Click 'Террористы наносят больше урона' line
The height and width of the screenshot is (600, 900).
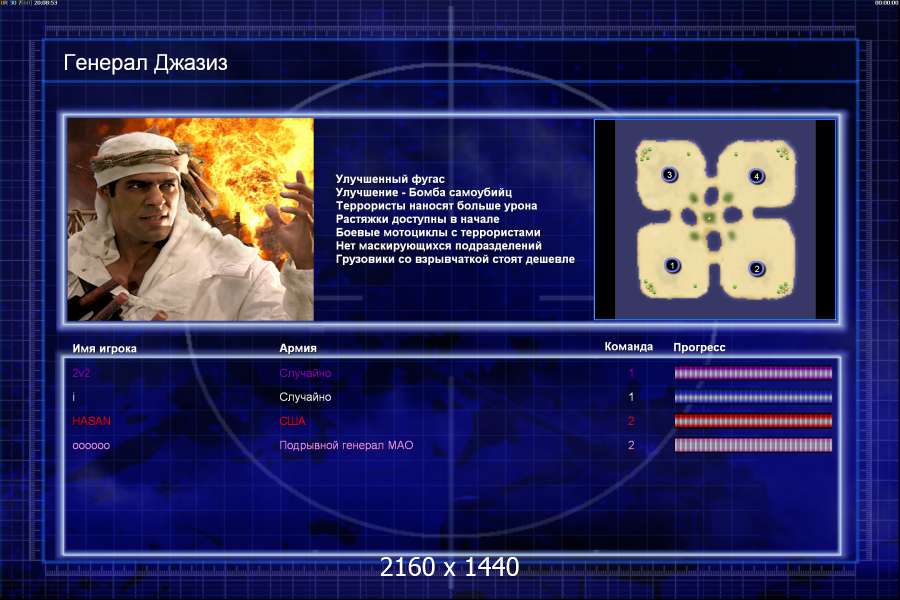point(436,206)
